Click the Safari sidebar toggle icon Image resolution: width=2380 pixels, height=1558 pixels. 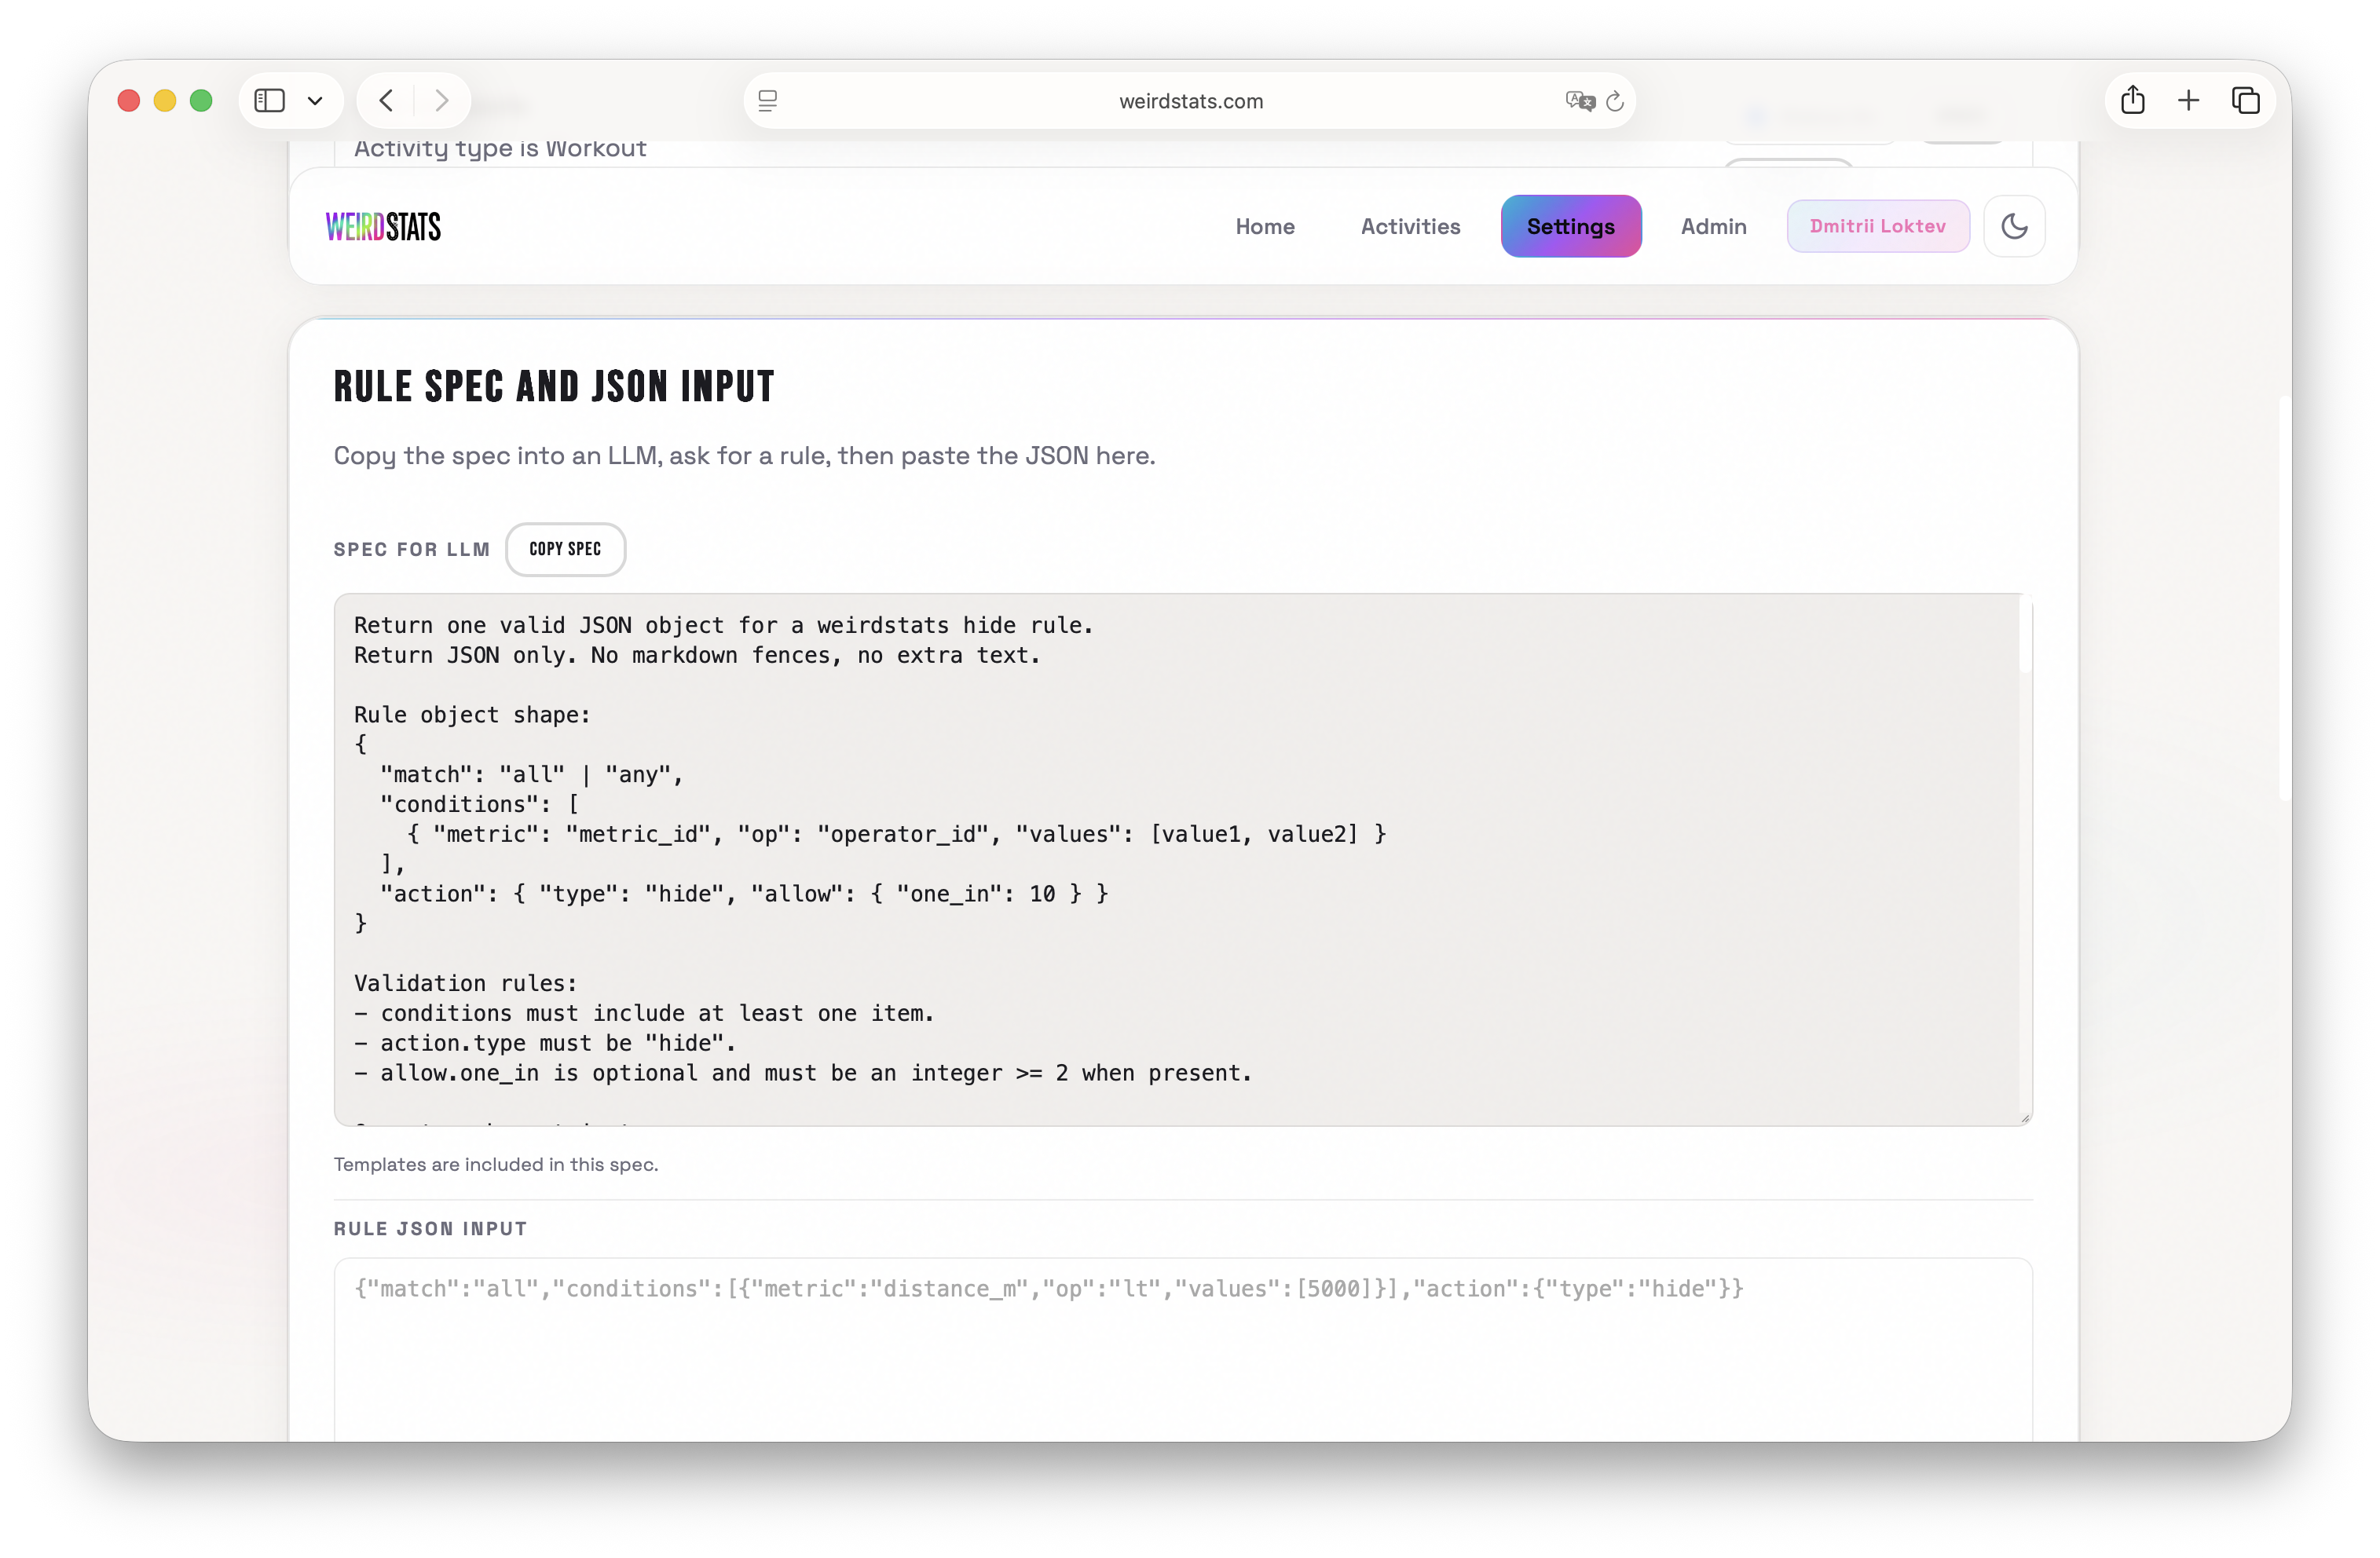point(270,101)
